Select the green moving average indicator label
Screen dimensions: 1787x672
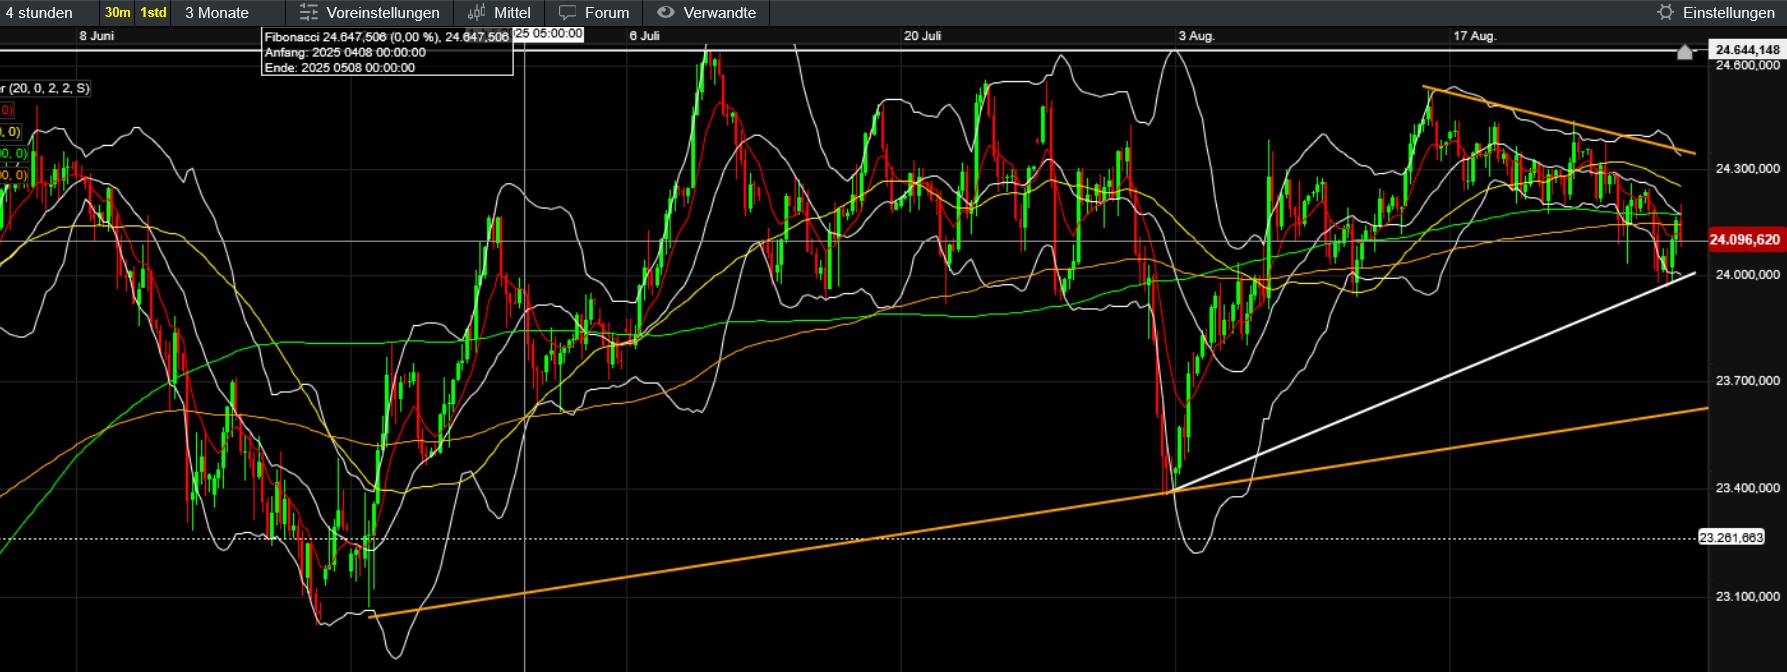(x=13, y=153)
